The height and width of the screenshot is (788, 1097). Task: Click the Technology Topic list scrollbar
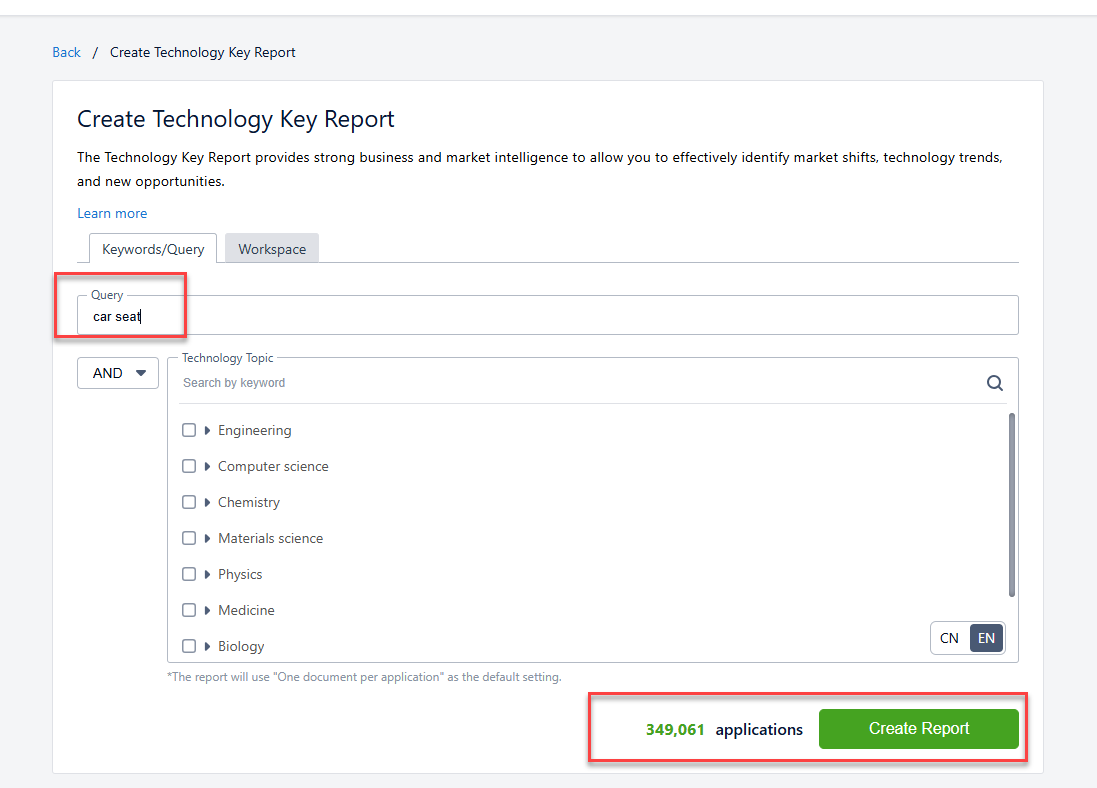click(x=1012, y=505)
